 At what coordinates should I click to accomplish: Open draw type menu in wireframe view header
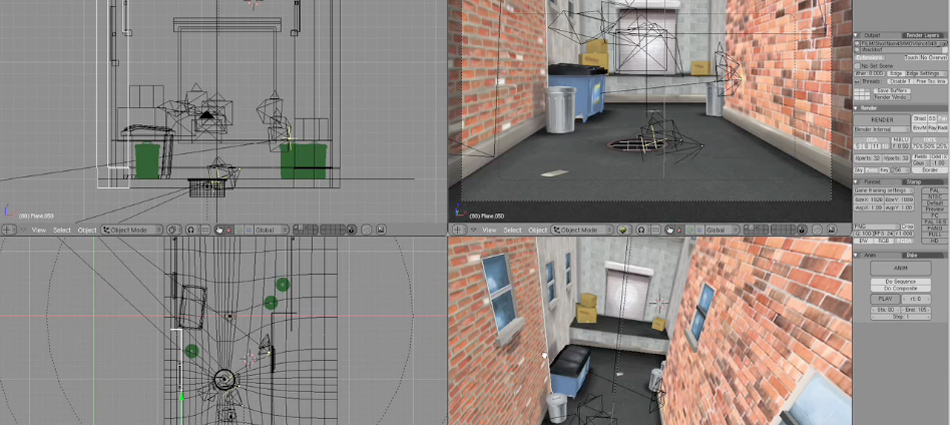coord(173,230)
